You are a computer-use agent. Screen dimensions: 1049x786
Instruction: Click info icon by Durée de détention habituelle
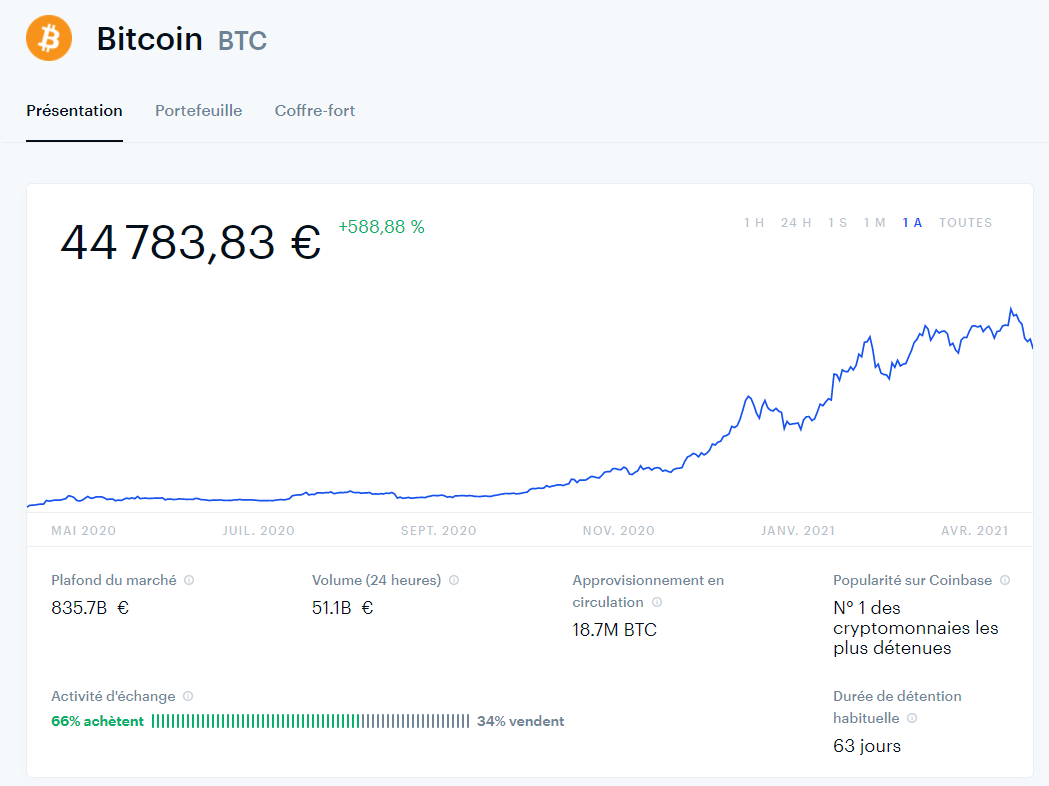[x=912, y=718]
